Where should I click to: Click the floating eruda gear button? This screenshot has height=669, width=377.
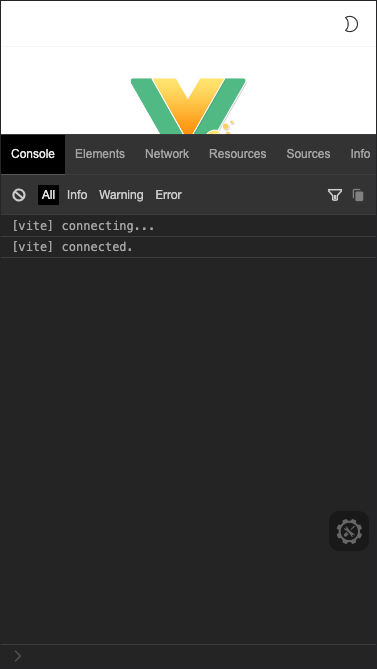point(349,531)
